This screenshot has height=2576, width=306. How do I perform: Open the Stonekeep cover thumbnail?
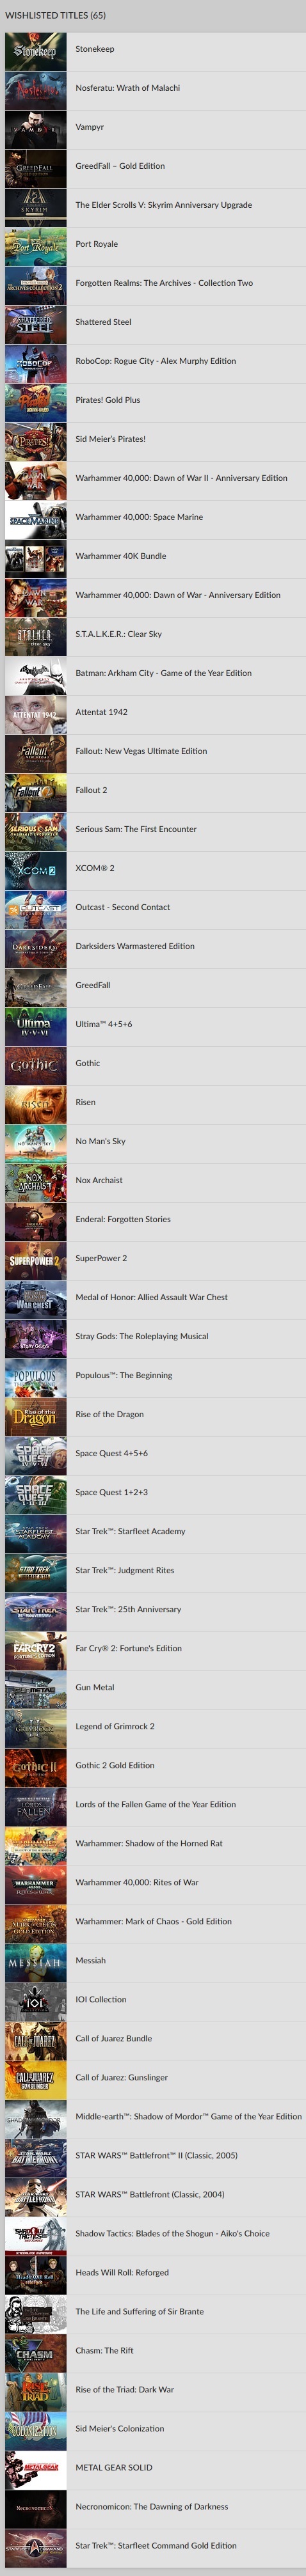pyautogui.click(x=36, y=49)
